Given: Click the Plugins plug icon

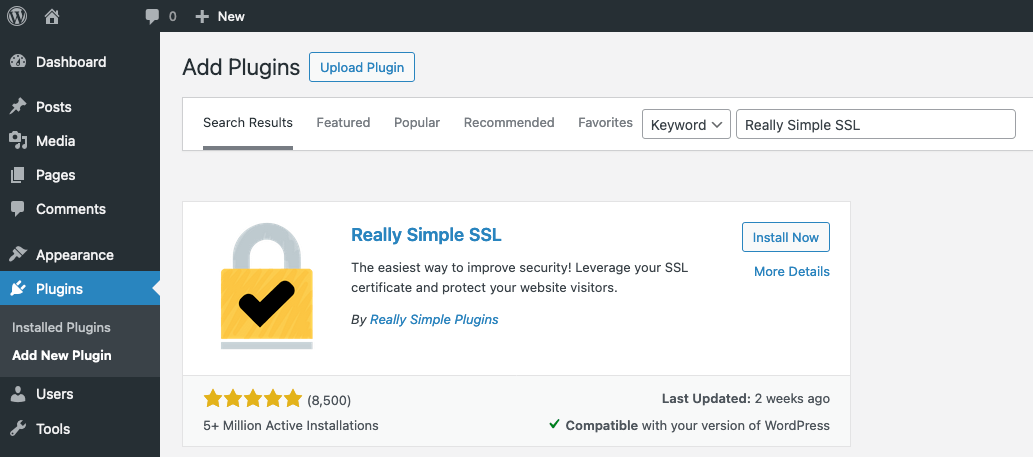Looking at the screenshot, I should click(x=18, y=288).
